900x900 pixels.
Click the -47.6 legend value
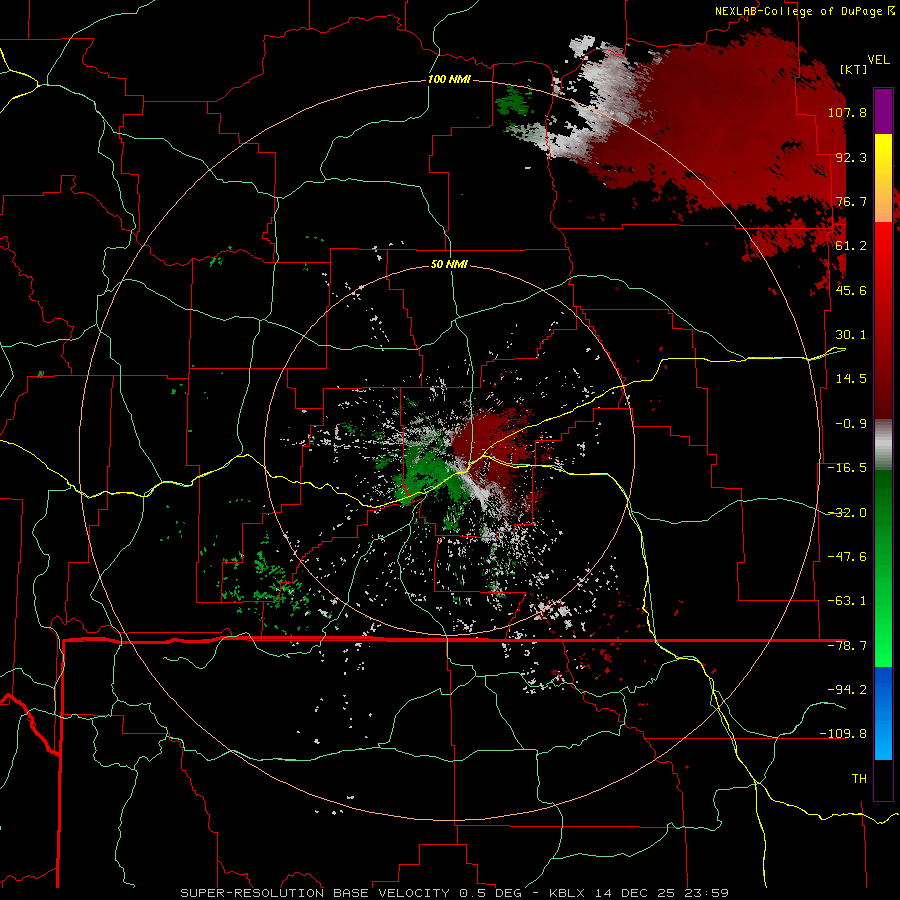(847, 557)
